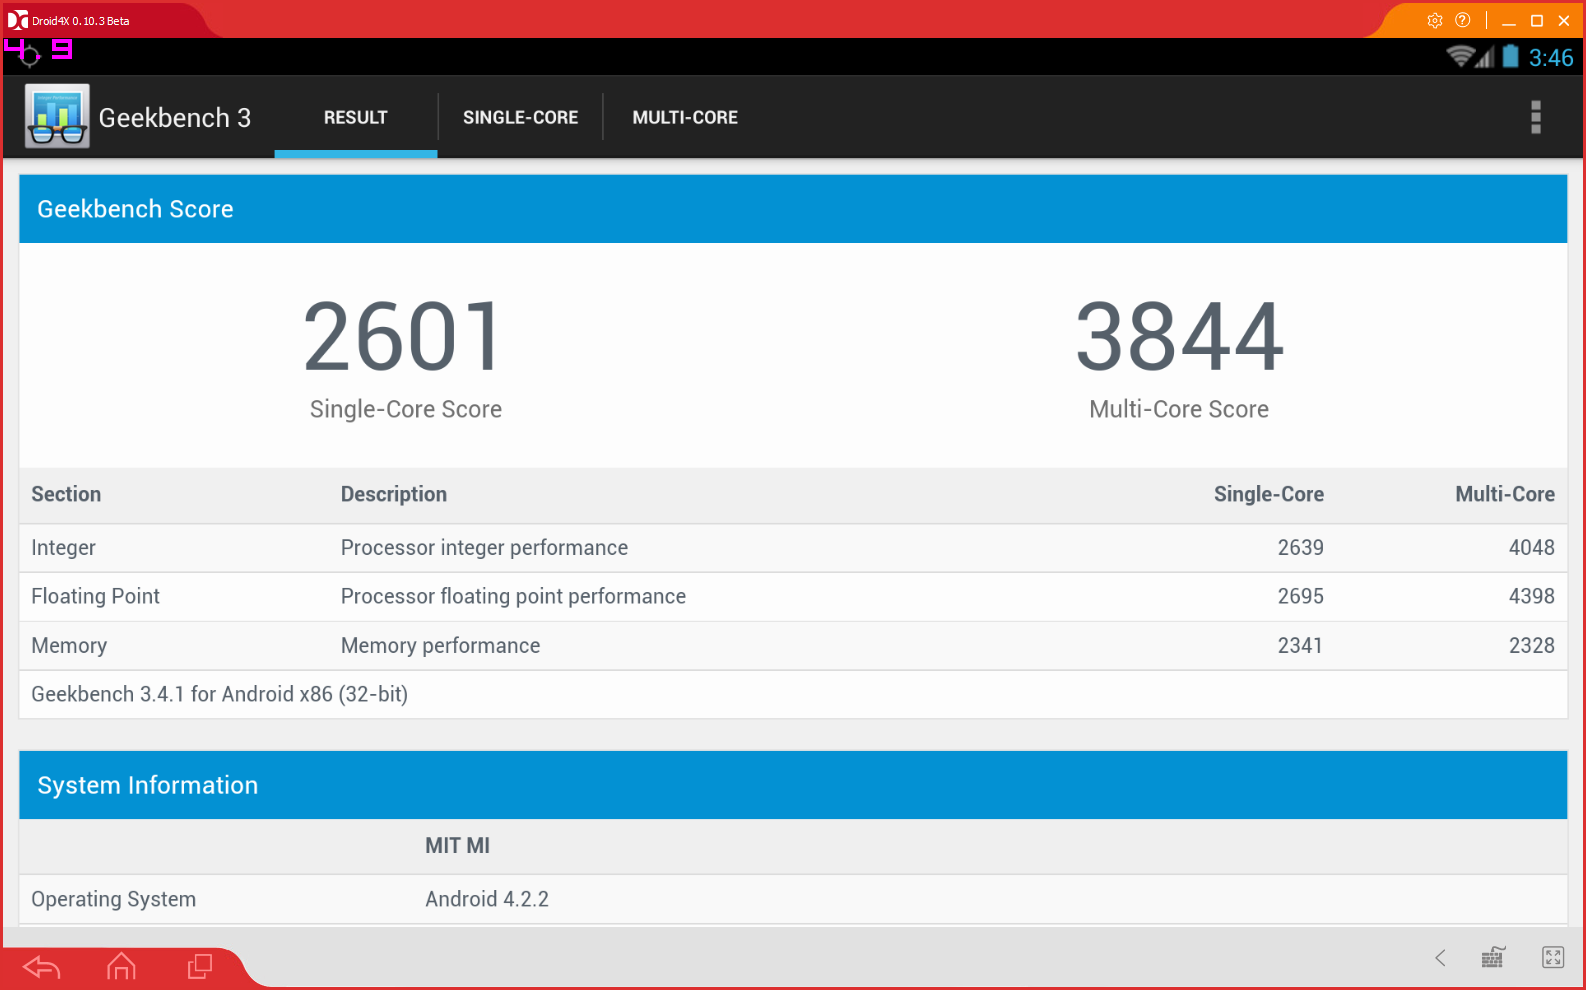Click Floating Point multi-core value 4398
Screen dimensions: 1586x990
(x=1531, y=596)
